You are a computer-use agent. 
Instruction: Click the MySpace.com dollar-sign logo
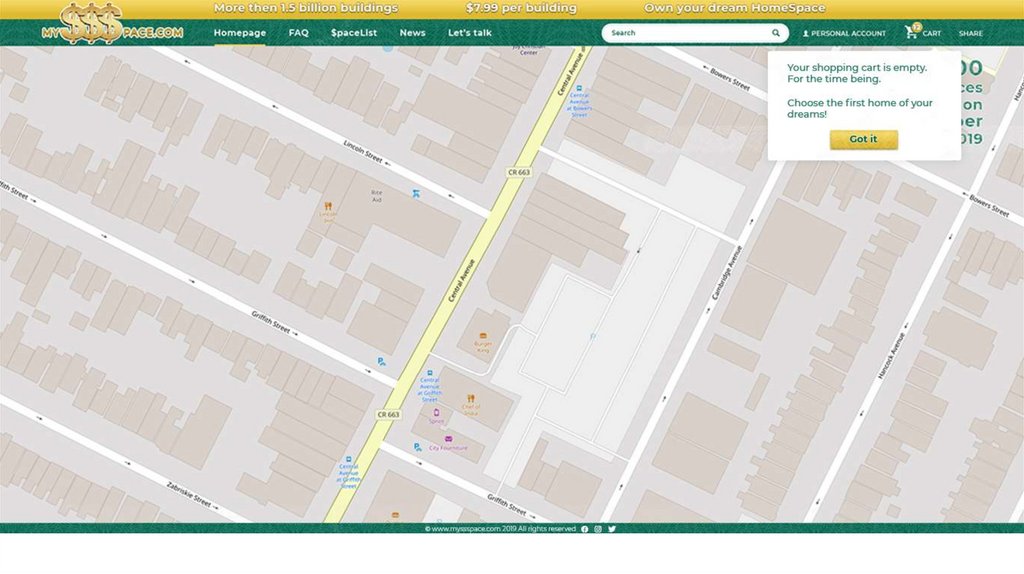[x=112, y=24]
